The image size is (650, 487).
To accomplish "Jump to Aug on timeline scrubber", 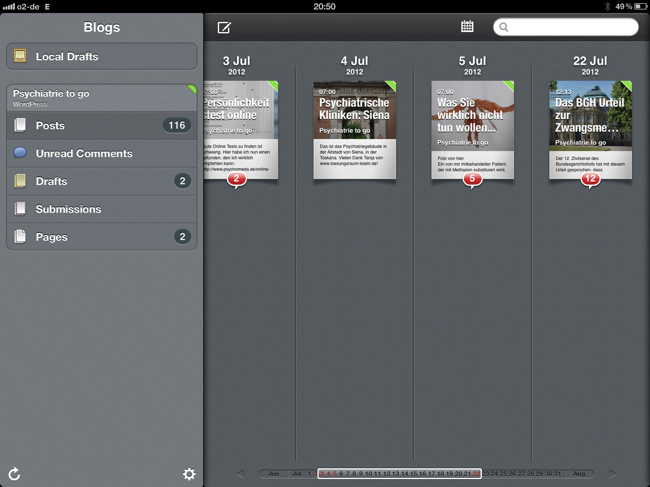I will 580,473.
